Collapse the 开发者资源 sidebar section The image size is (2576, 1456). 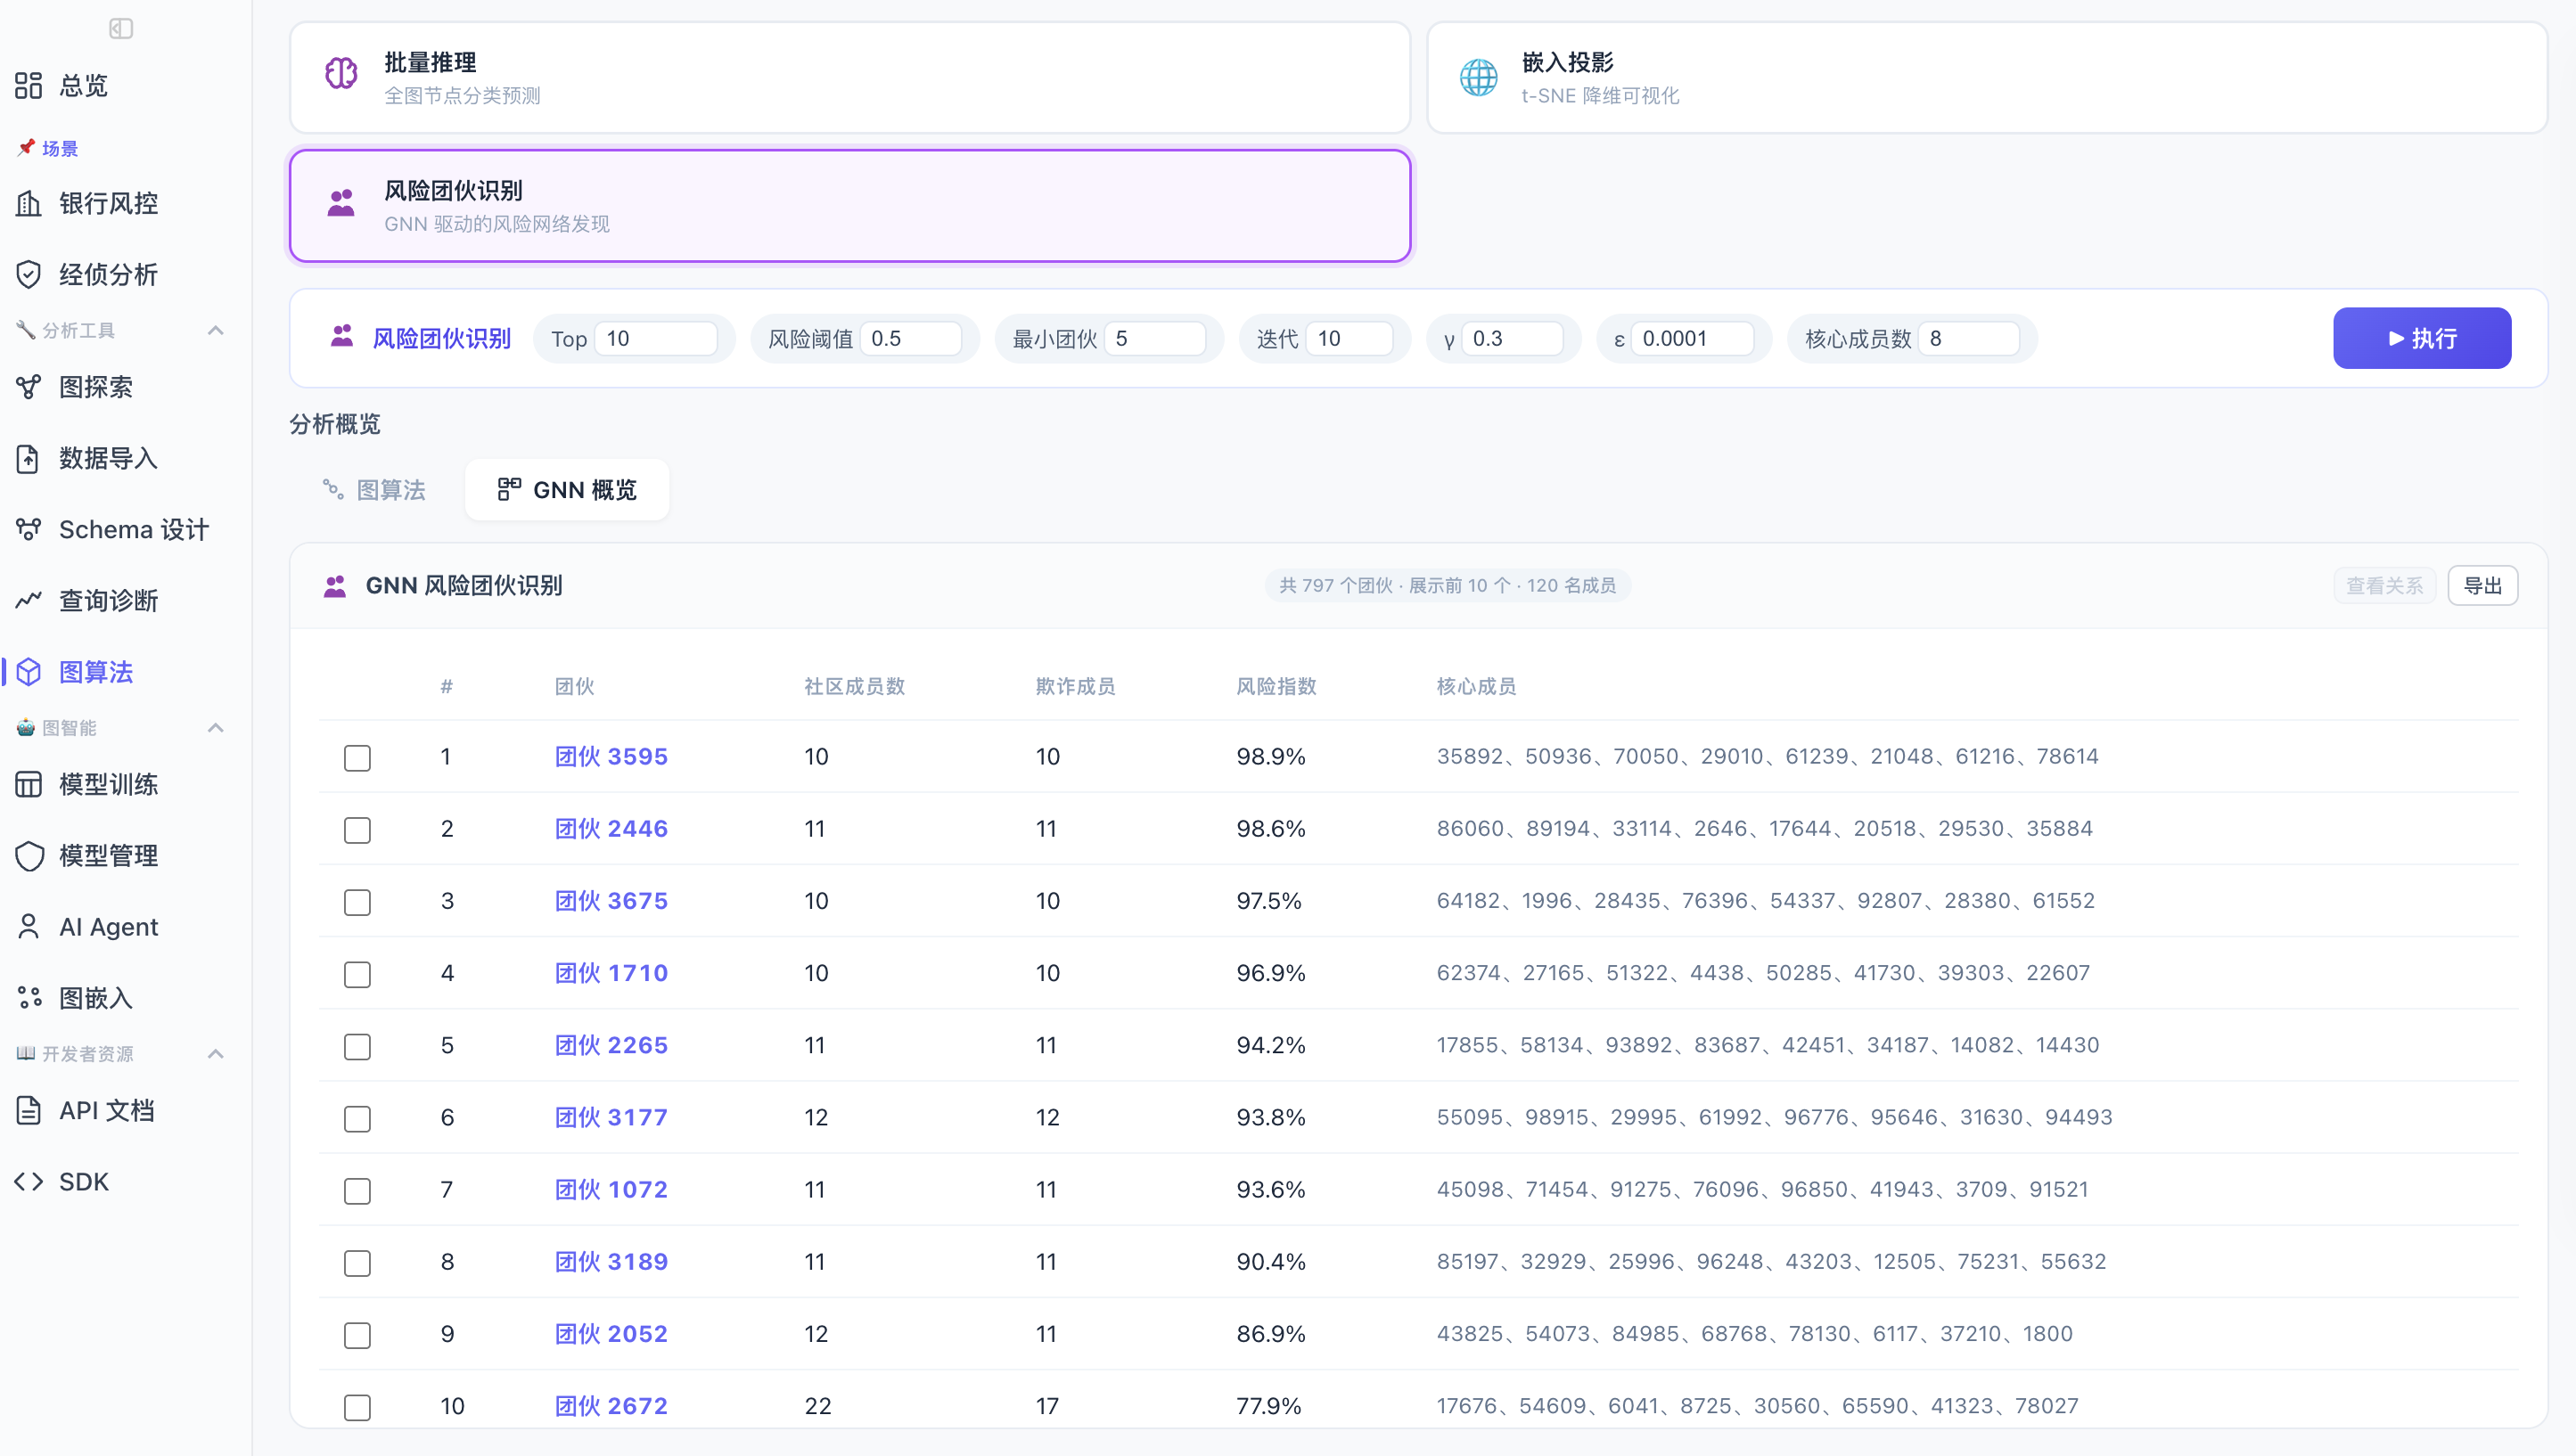tap(215, 1053)
